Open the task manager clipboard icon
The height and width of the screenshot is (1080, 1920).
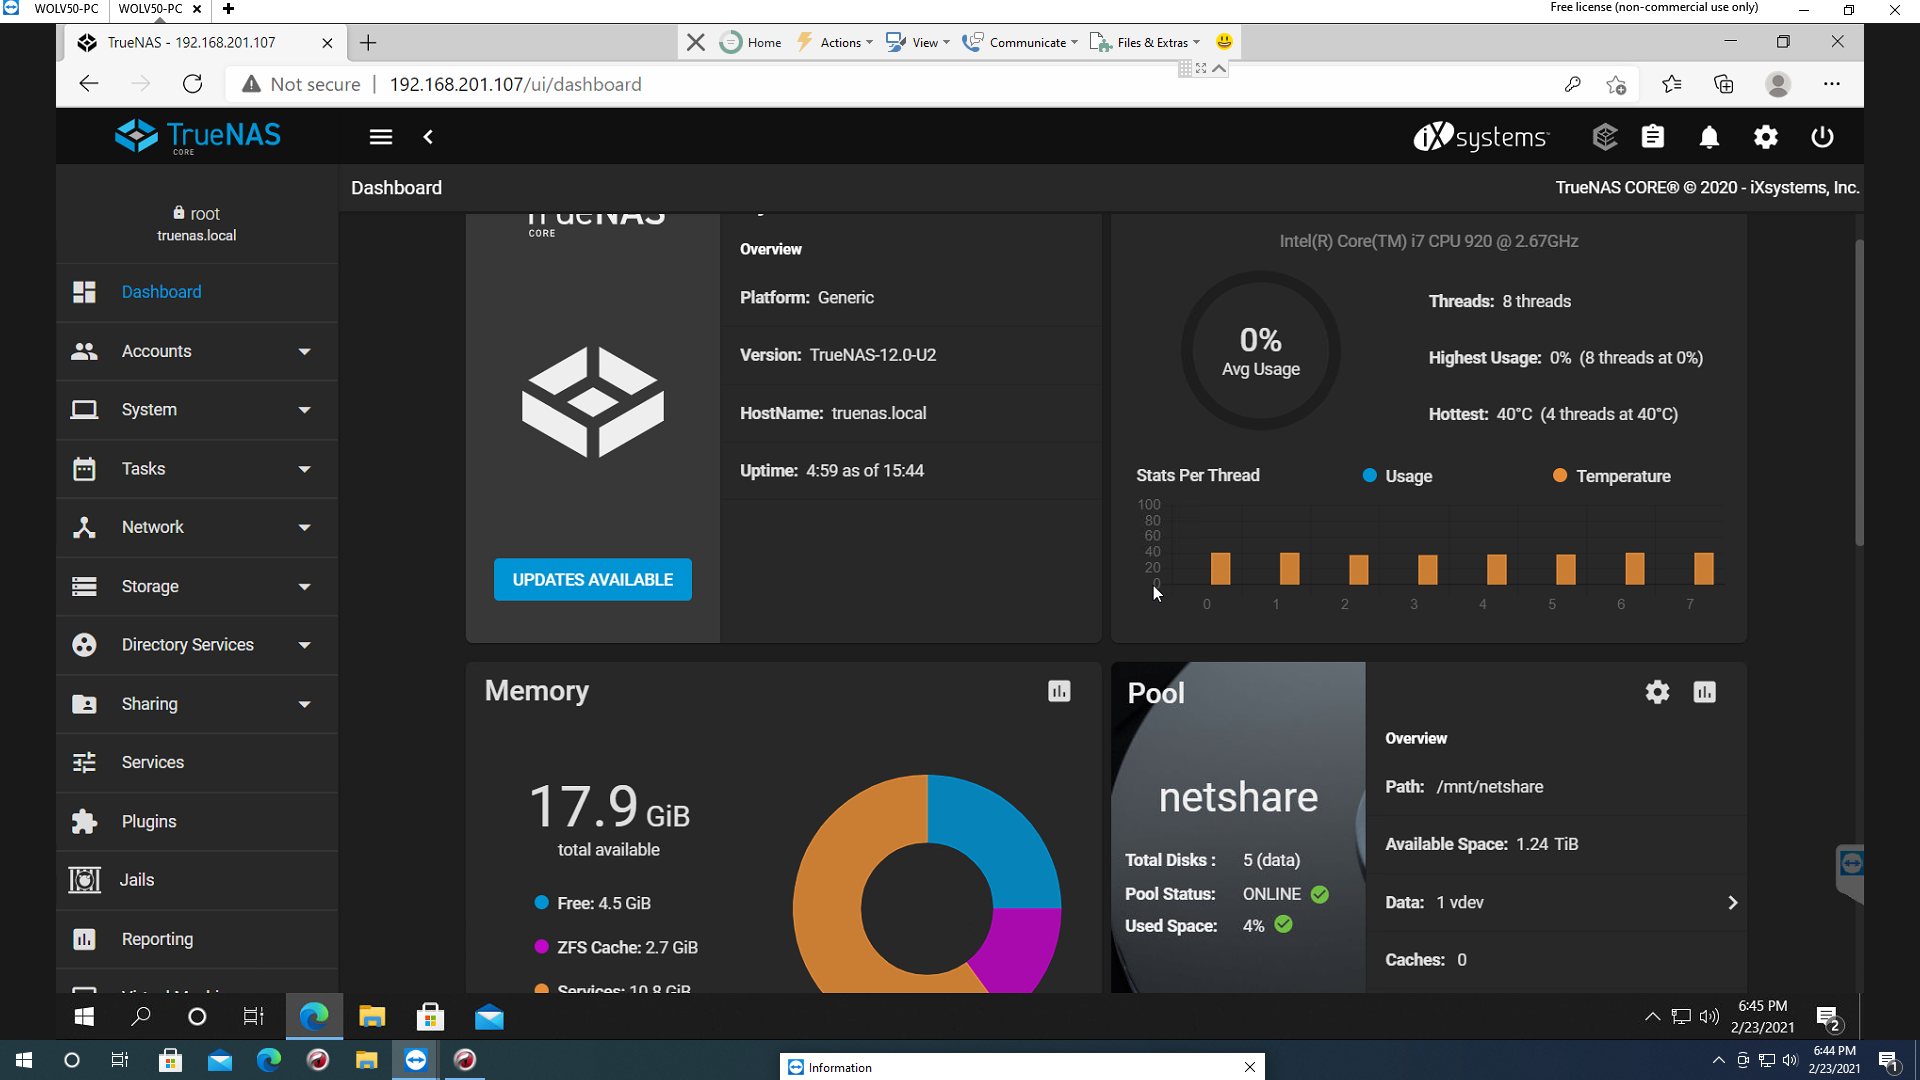click(1653, 137)
